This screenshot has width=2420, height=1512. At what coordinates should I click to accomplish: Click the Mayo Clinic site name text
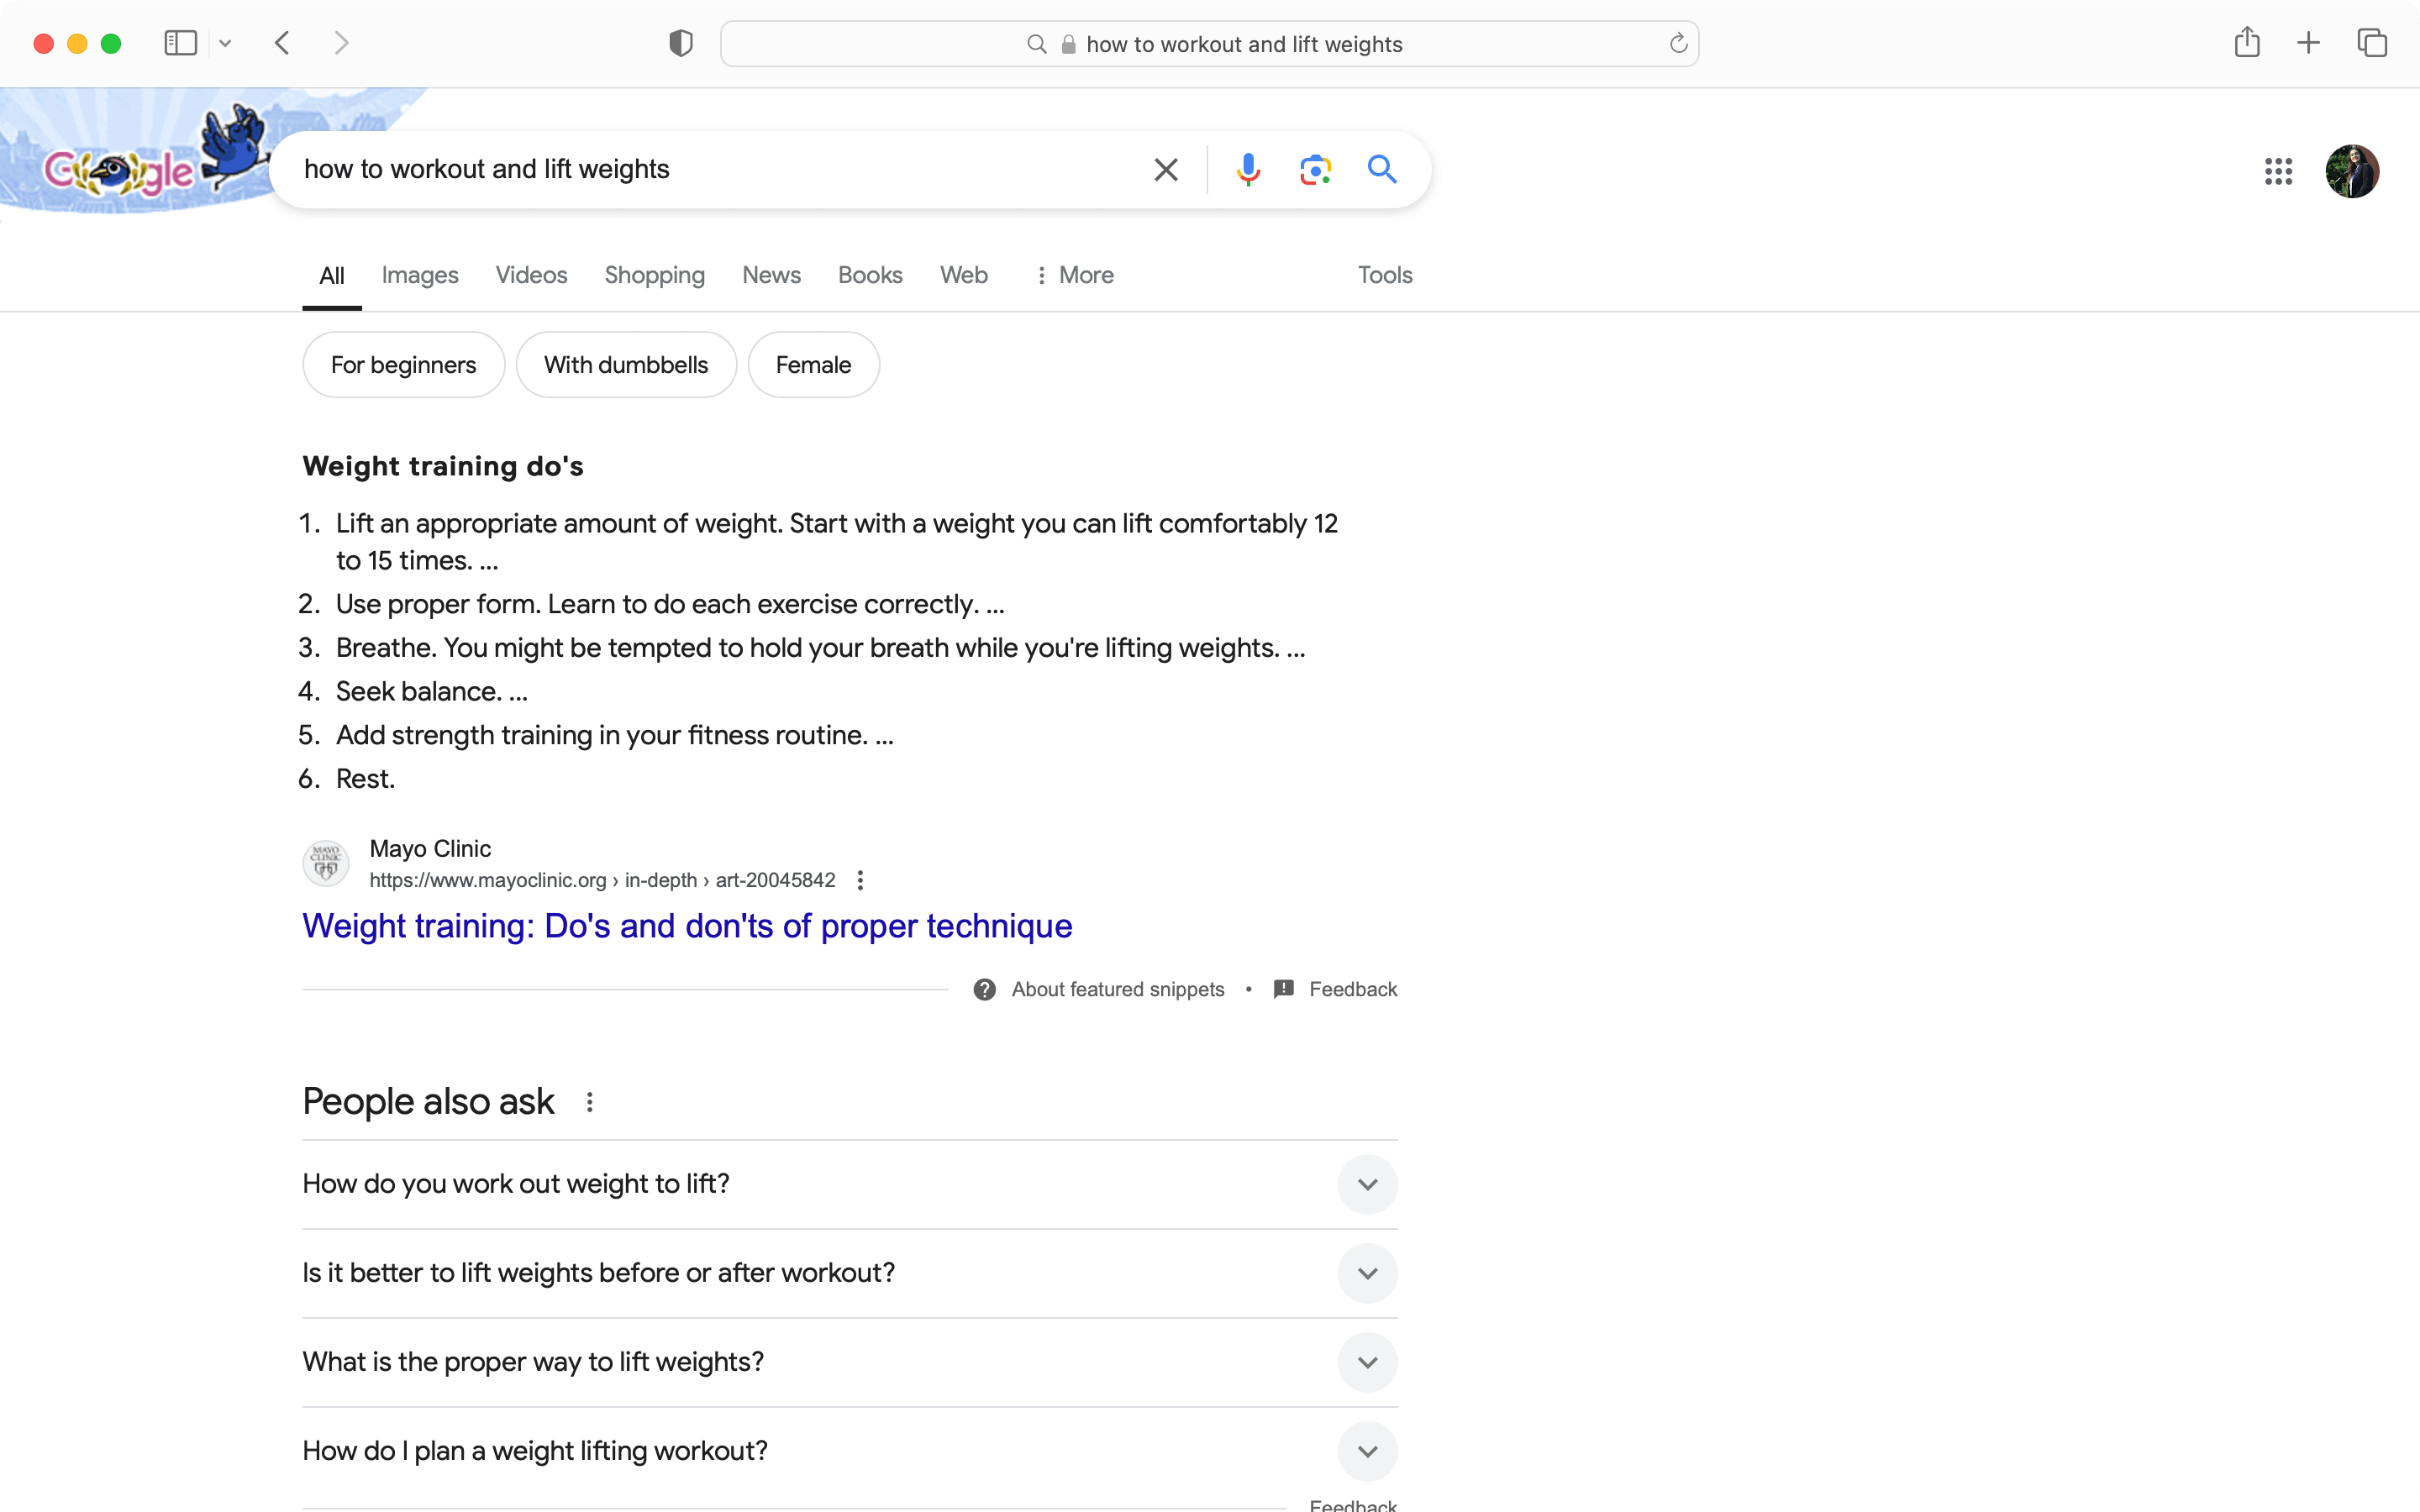(430, 848)
